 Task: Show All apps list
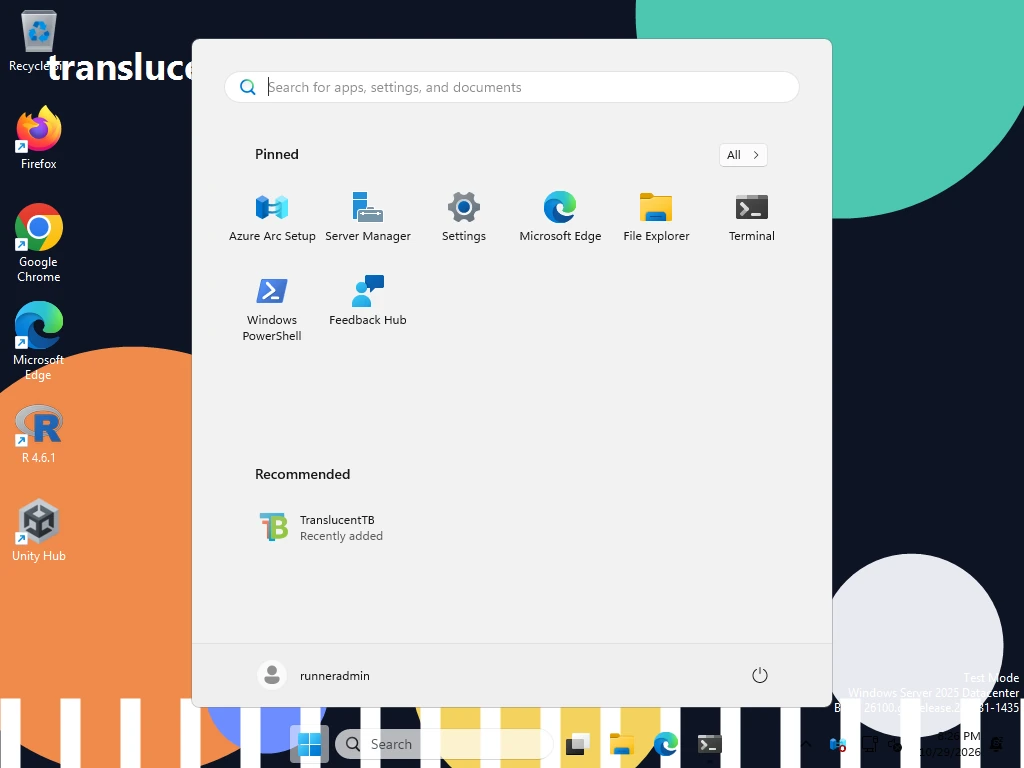(x=743, y=155)
